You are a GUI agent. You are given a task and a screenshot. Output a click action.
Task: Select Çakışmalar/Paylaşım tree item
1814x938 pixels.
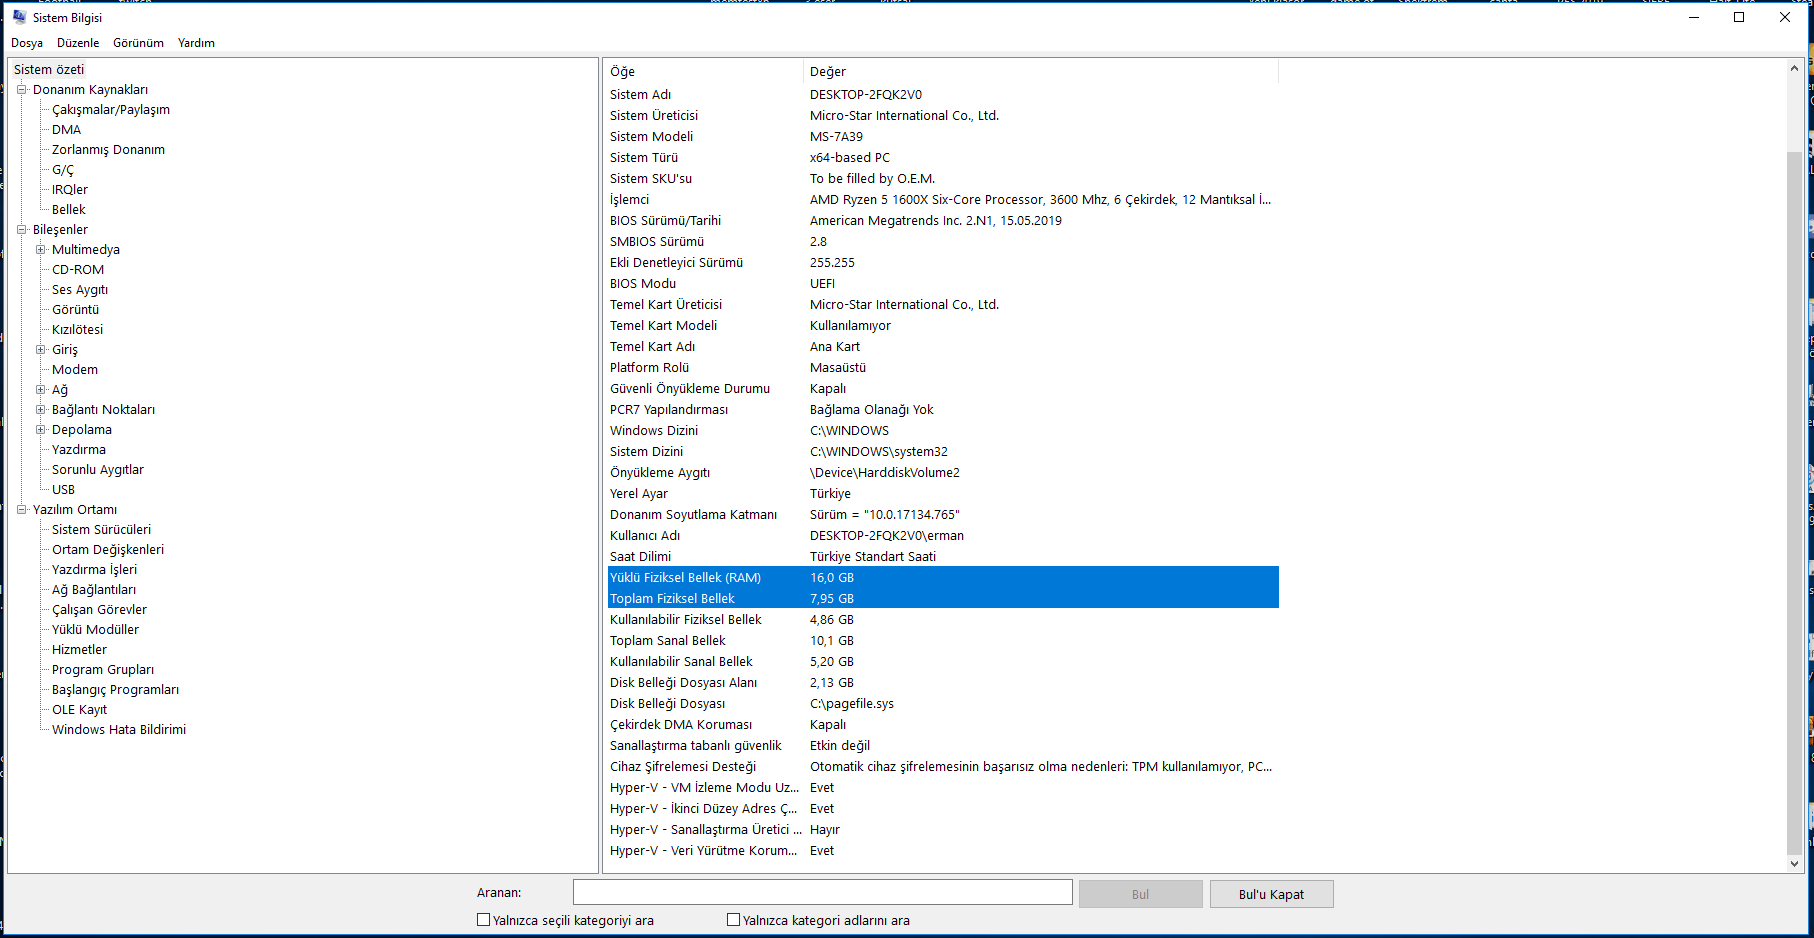111,110
